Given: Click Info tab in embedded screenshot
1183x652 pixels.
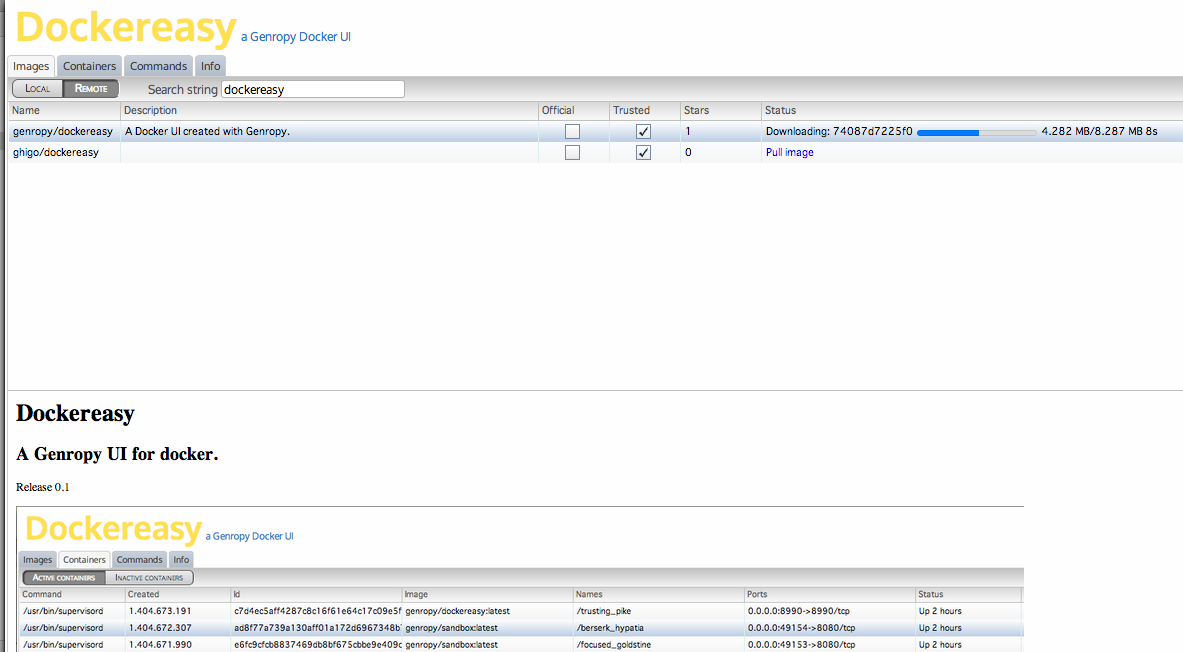Looking at the screenshot, I should point(181,560).
